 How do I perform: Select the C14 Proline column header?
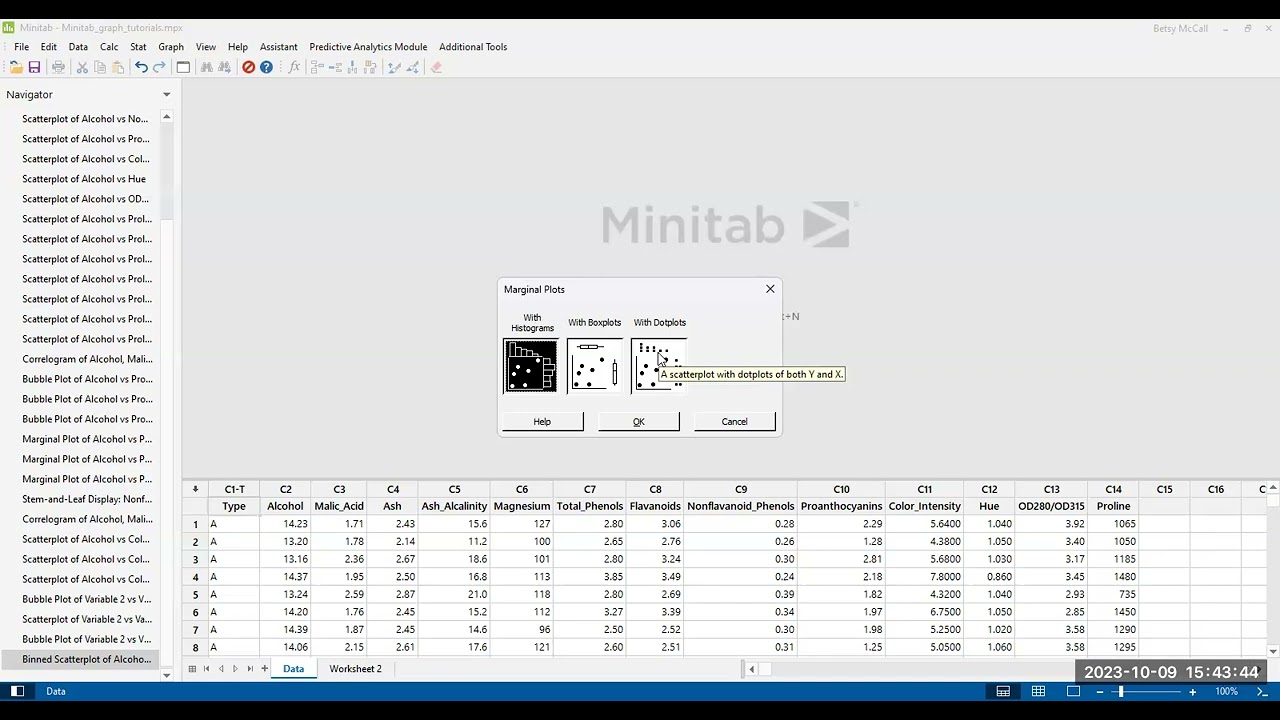[x=1113, y=489]
